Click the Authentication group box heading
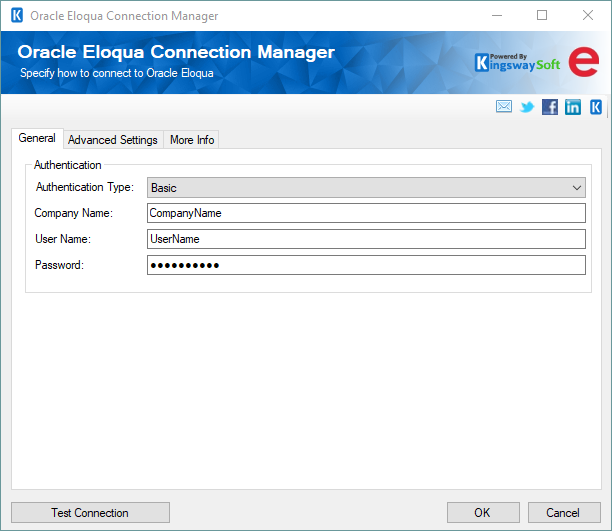Viewport: 612px width, 531px height. pos(68,165)
